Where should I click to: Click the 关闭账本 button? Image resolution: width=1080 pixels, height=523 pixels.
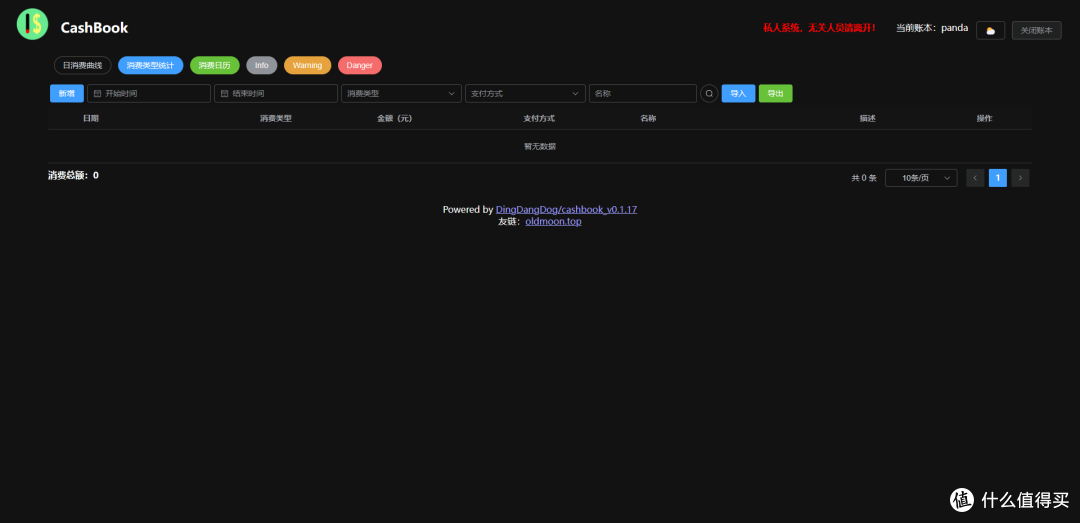1037,30
